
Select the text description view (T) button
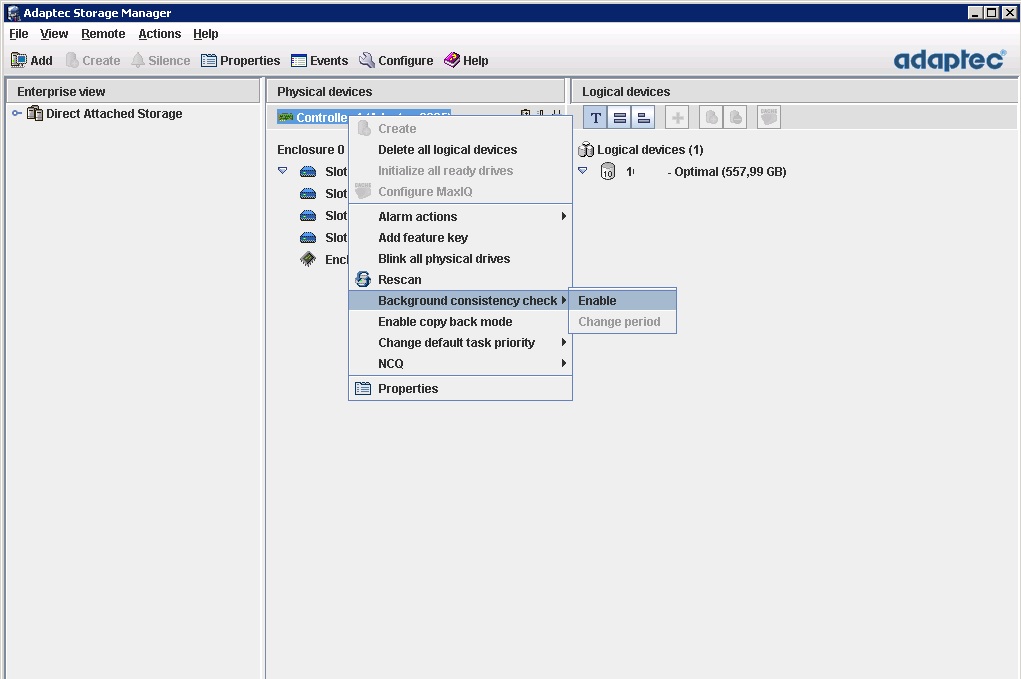coord(596,118)
